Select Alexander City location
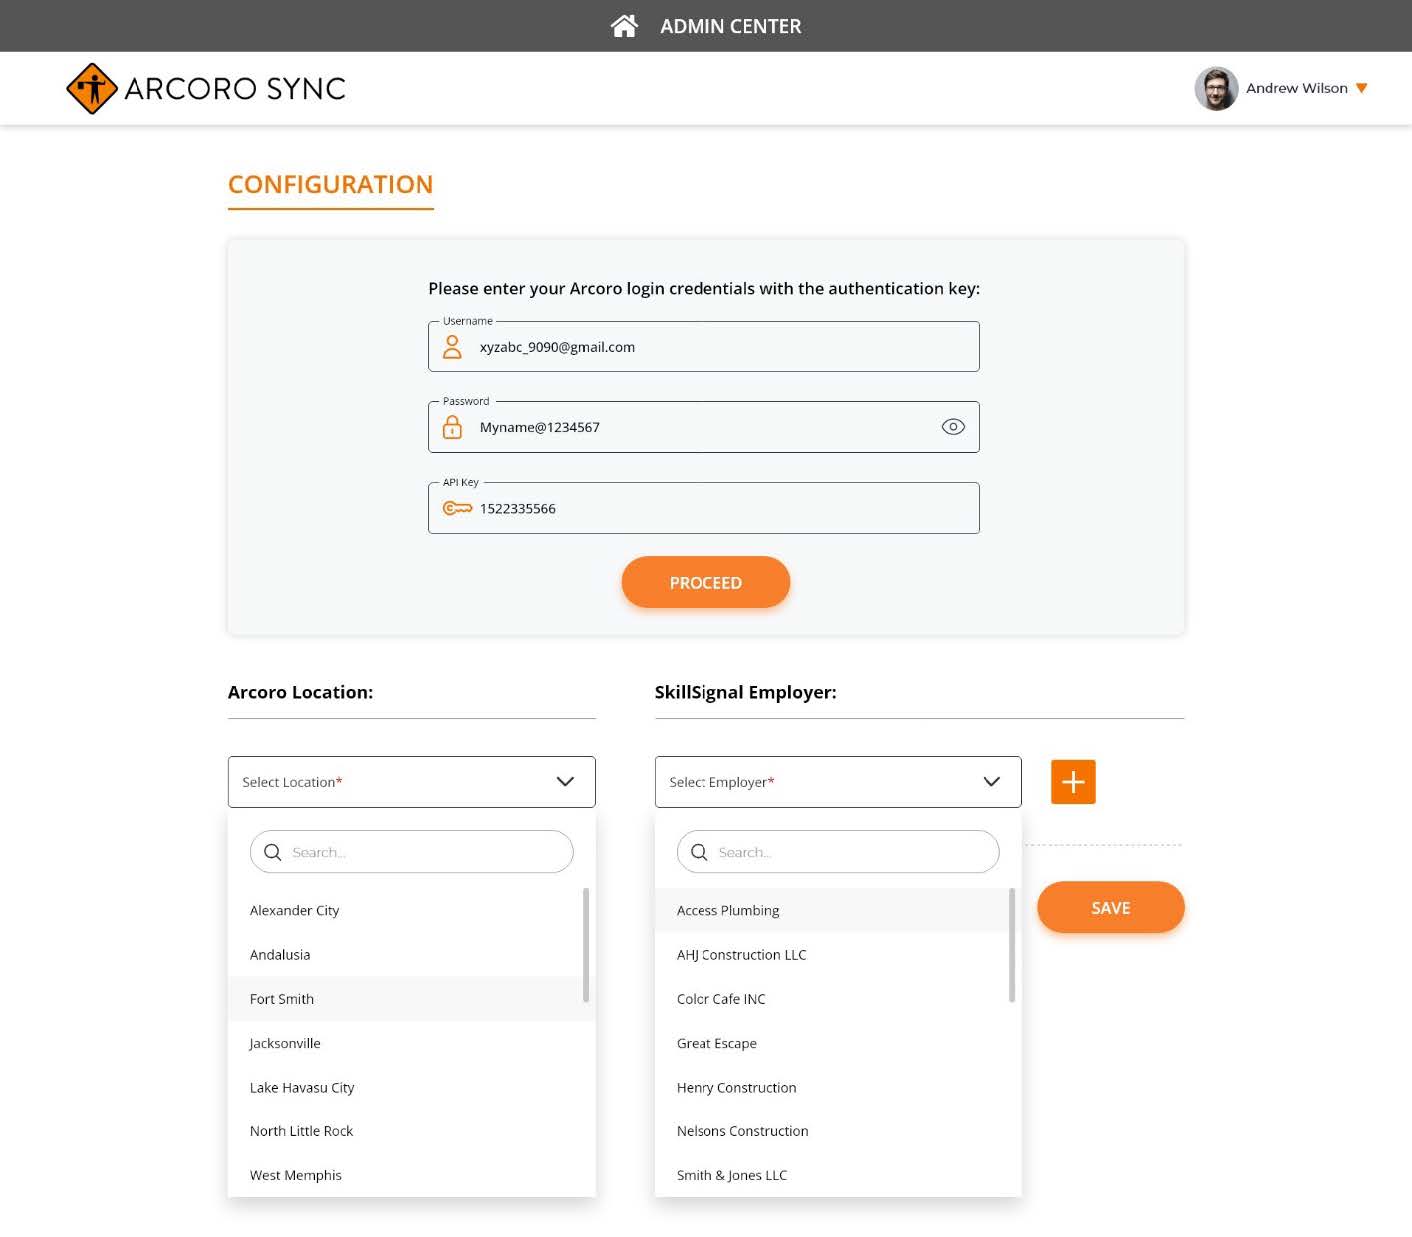1412x1237 pixels. pyautogui.click(x=405, y=910)
